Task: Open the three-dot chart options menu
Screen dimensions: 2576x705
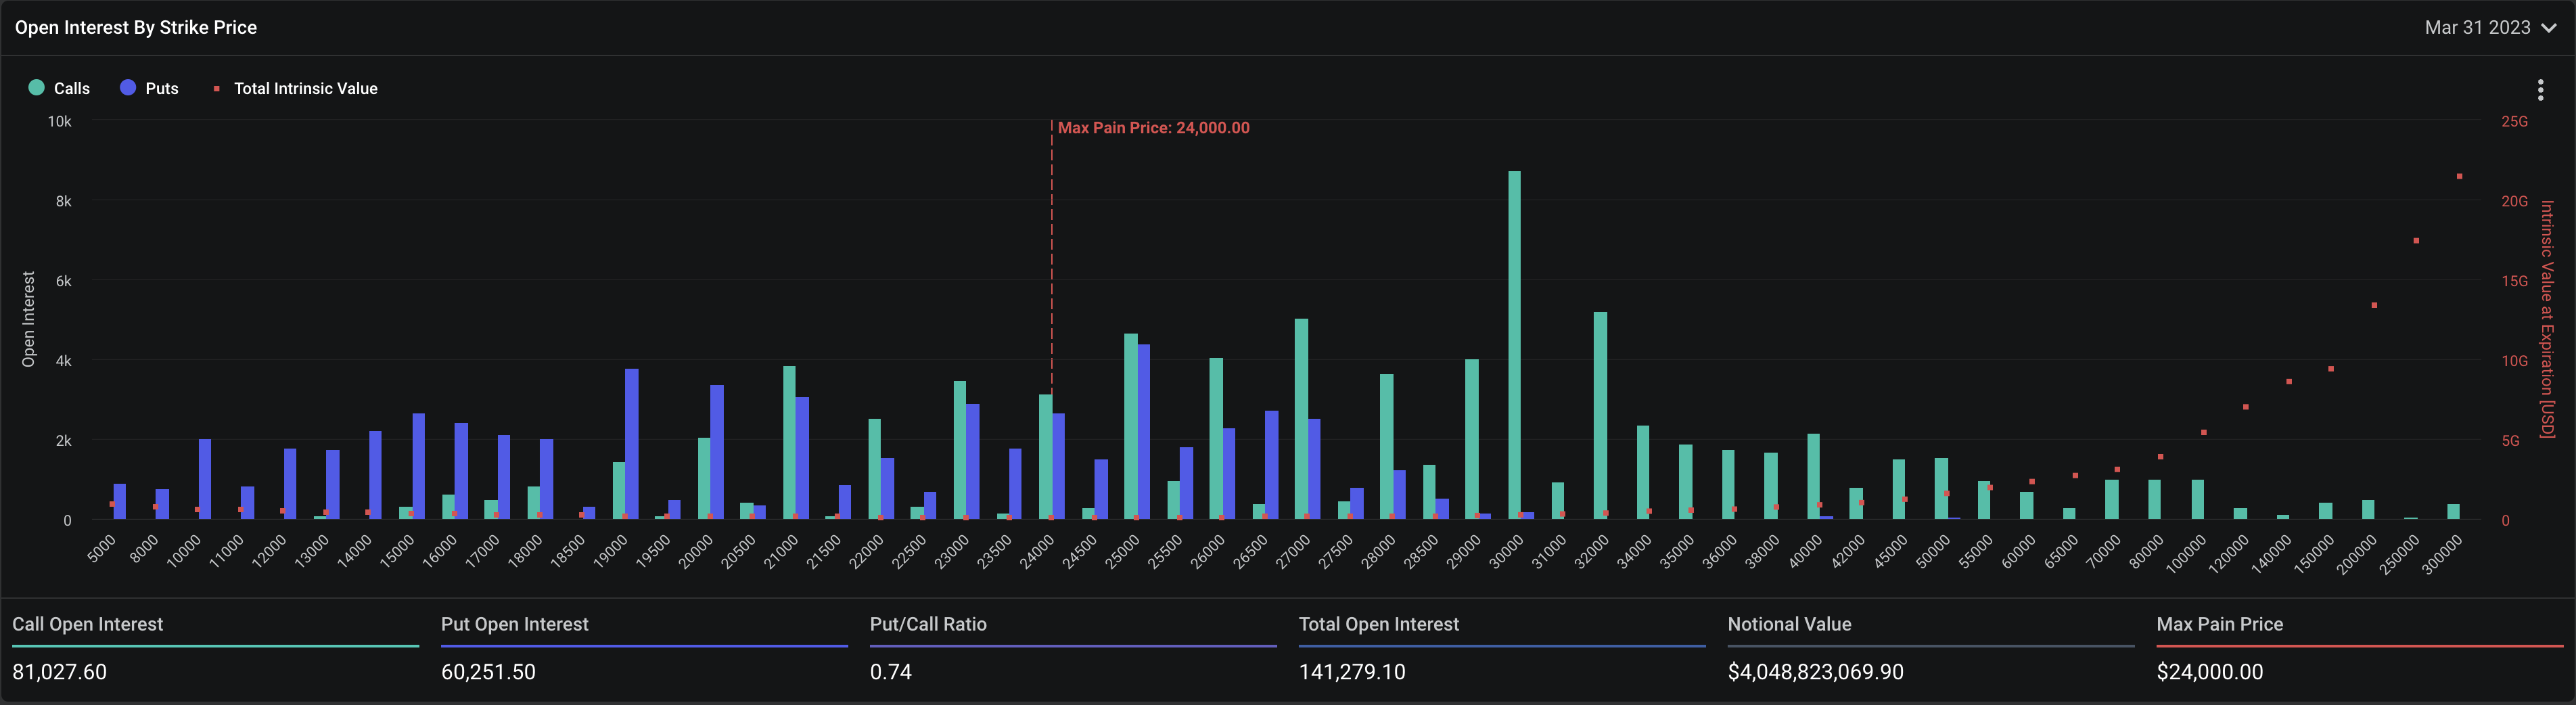Action: coord(2540,90)
